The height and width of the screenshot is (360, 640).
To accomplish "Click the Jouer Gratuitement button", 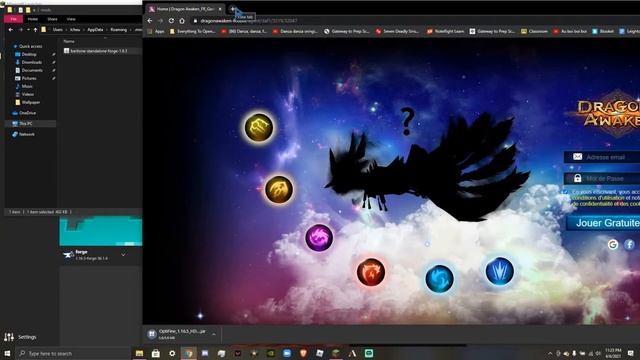I will point(603,223).
